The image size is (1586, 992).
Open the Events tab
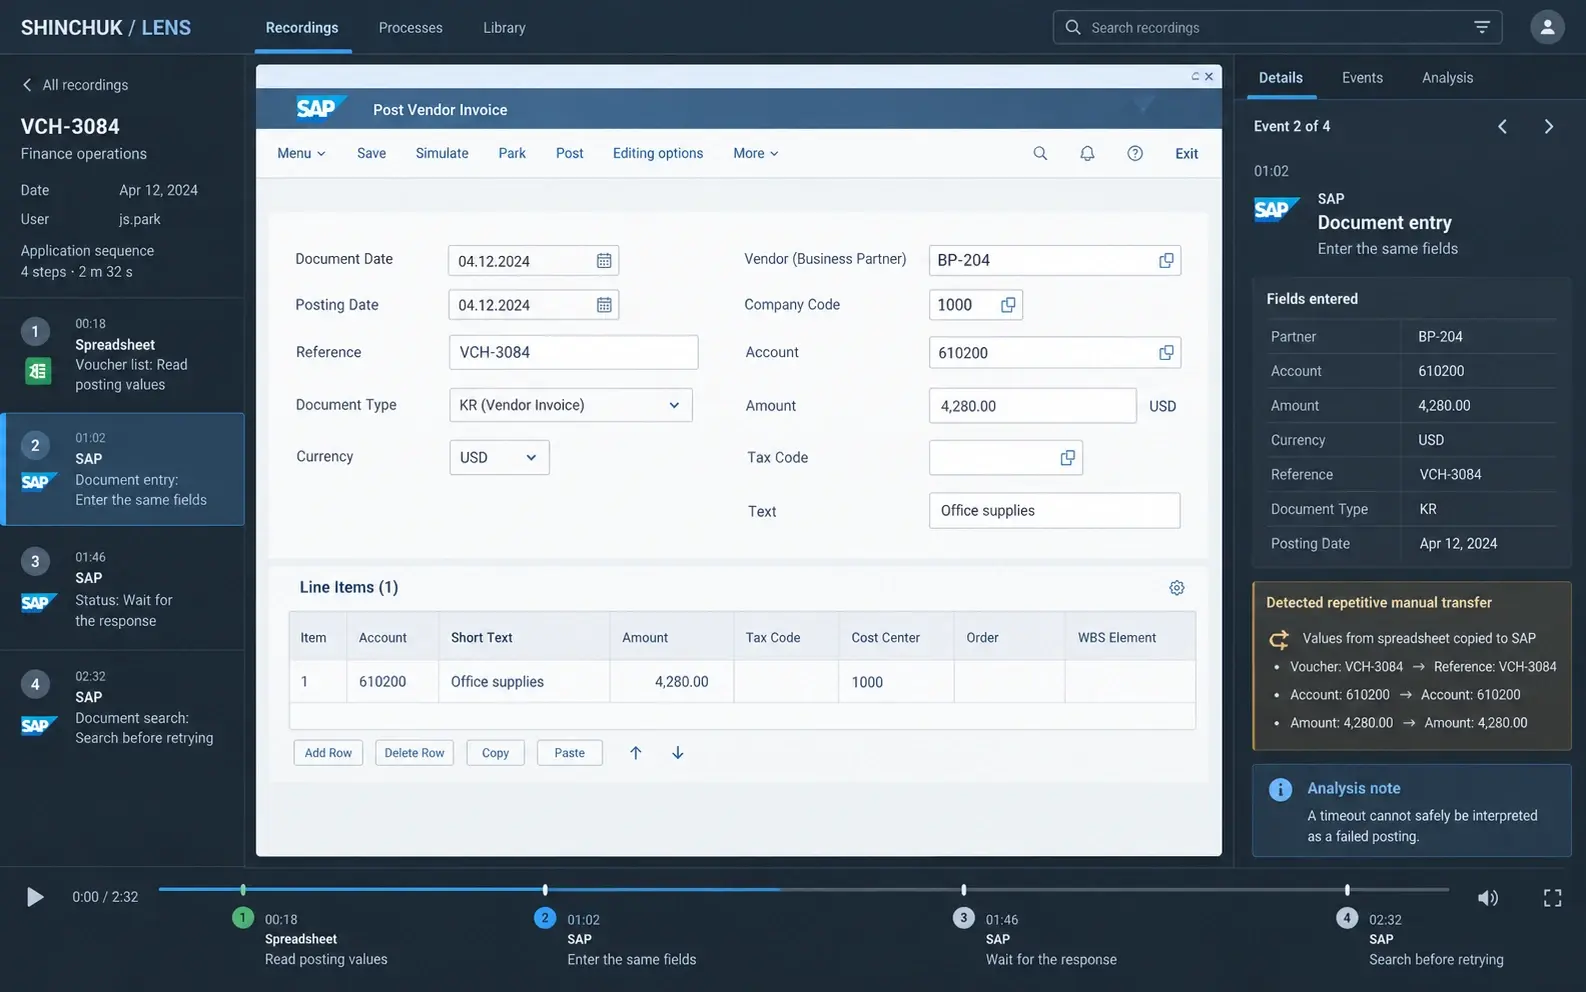click(x=1362, y=78)
